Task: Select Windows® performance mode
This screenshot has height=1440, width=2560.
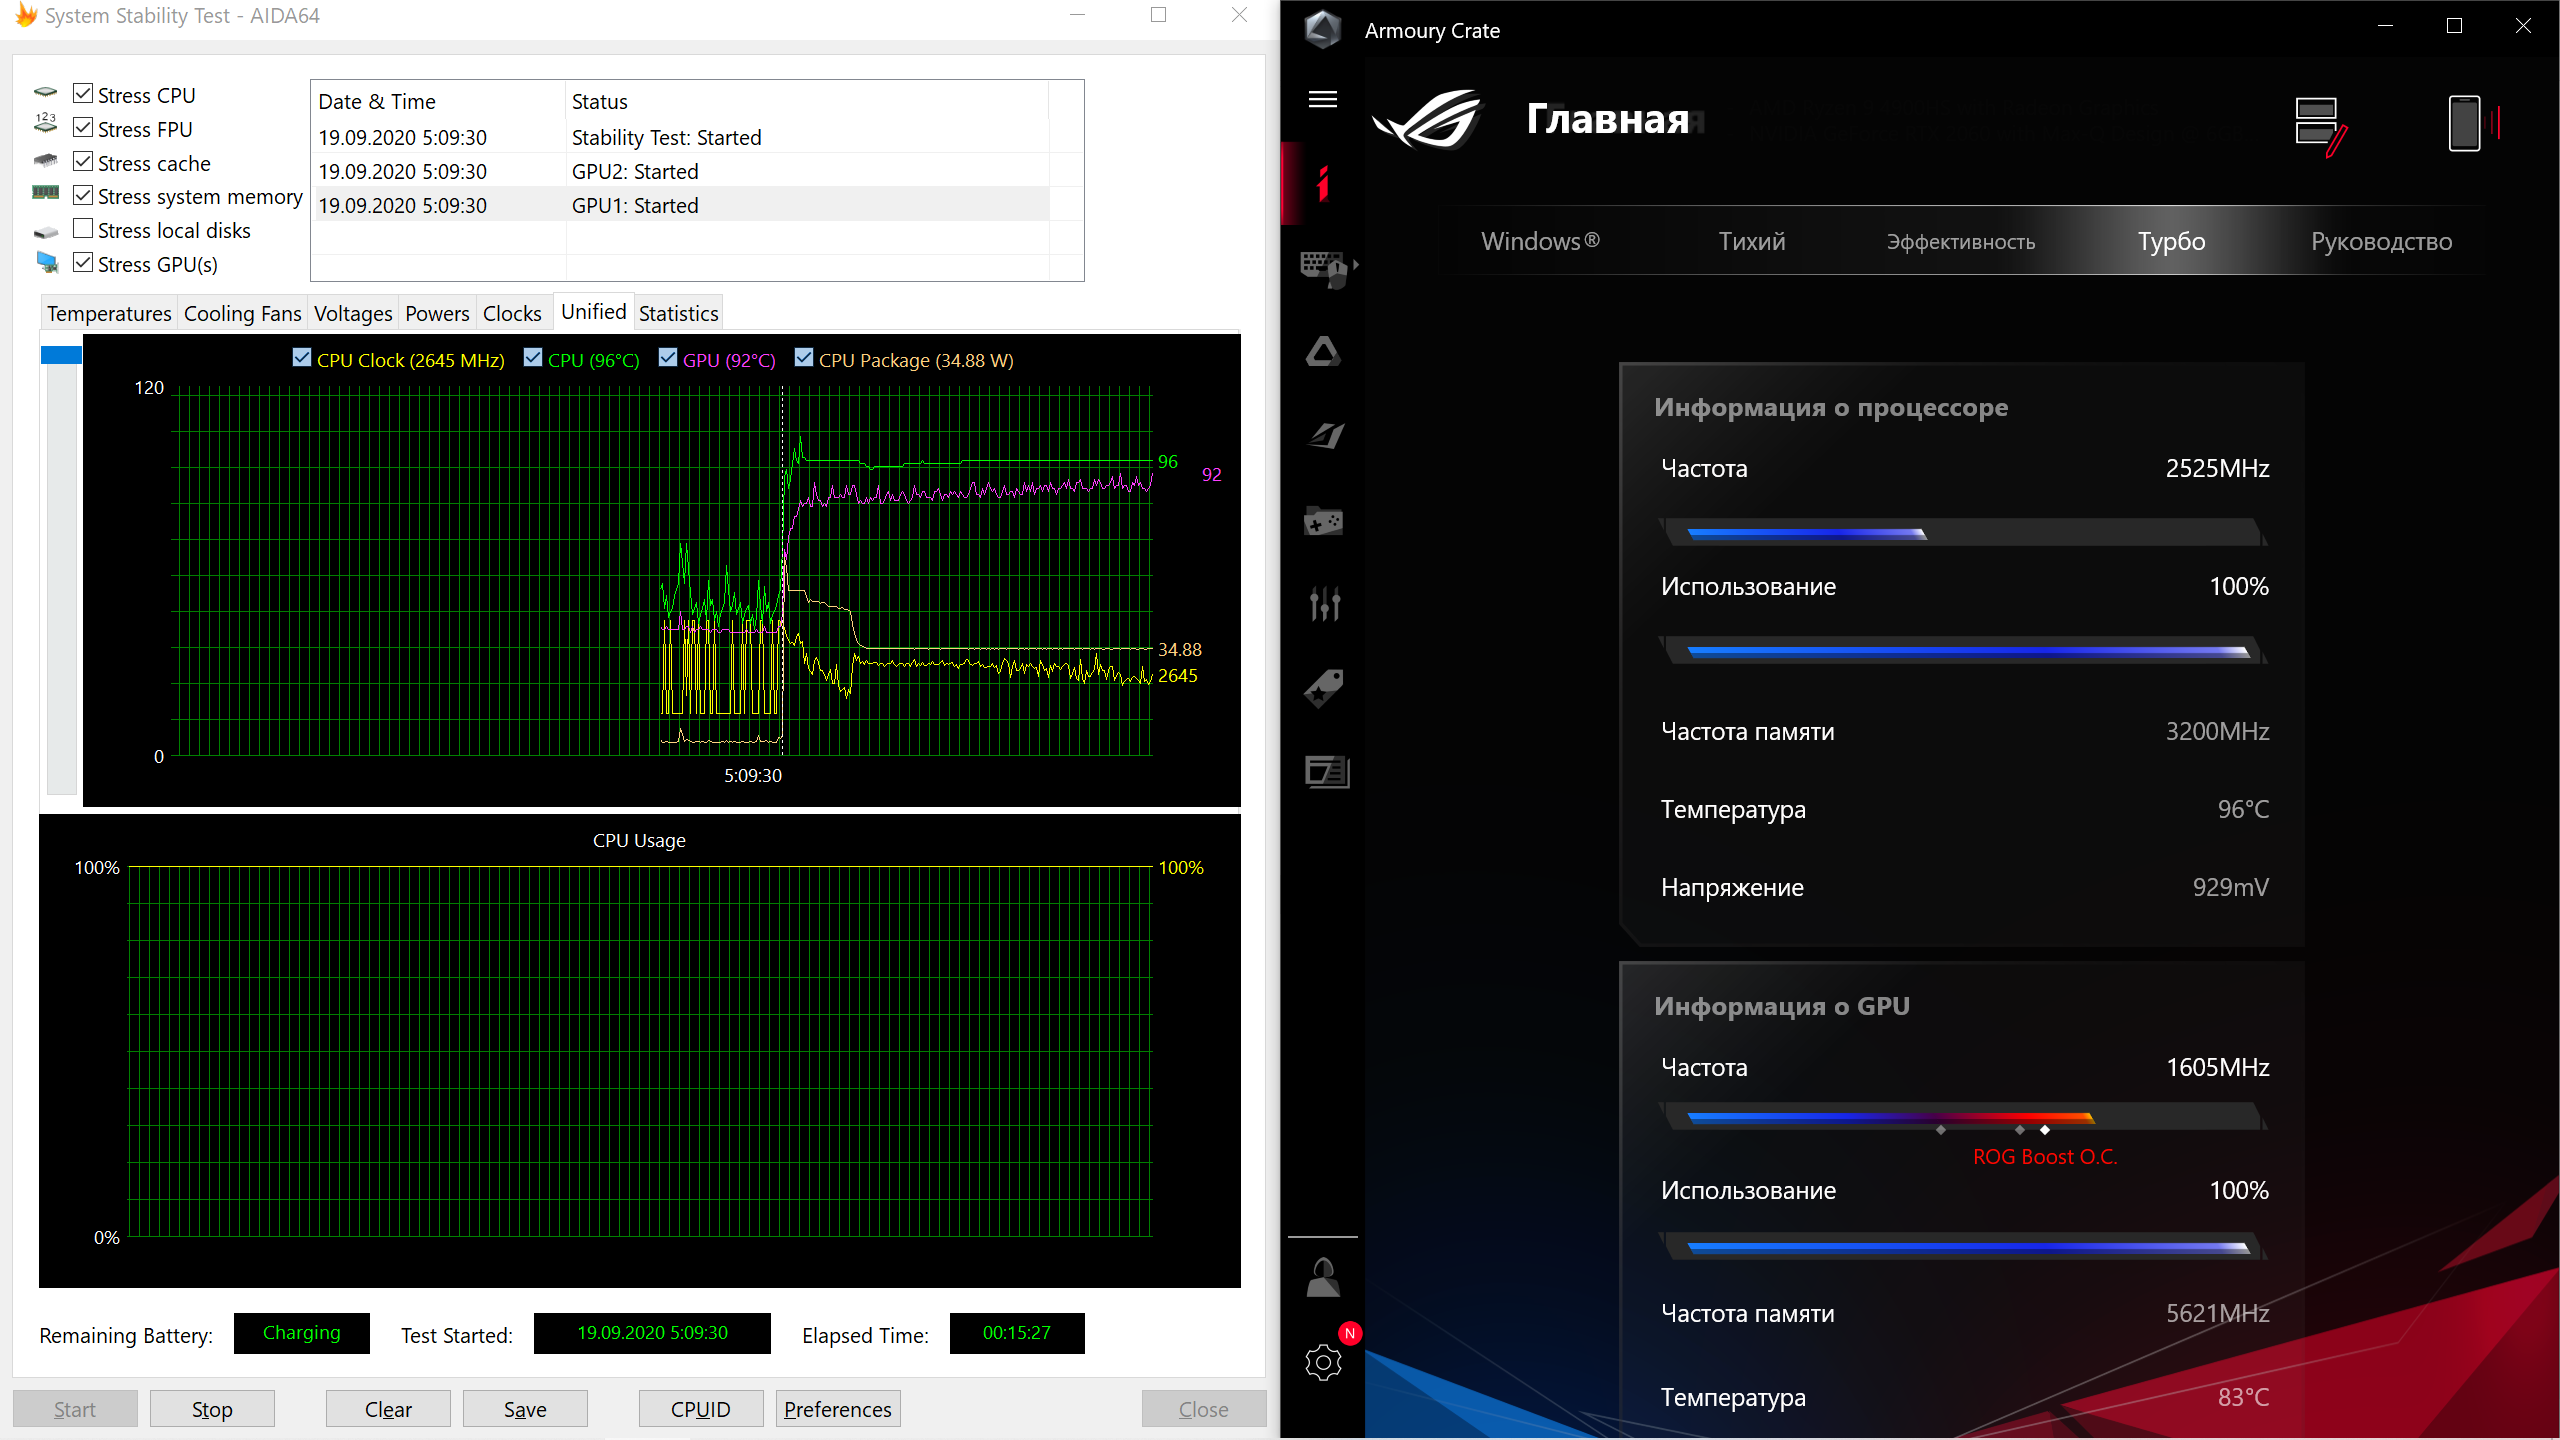Action: (1540, 241)
